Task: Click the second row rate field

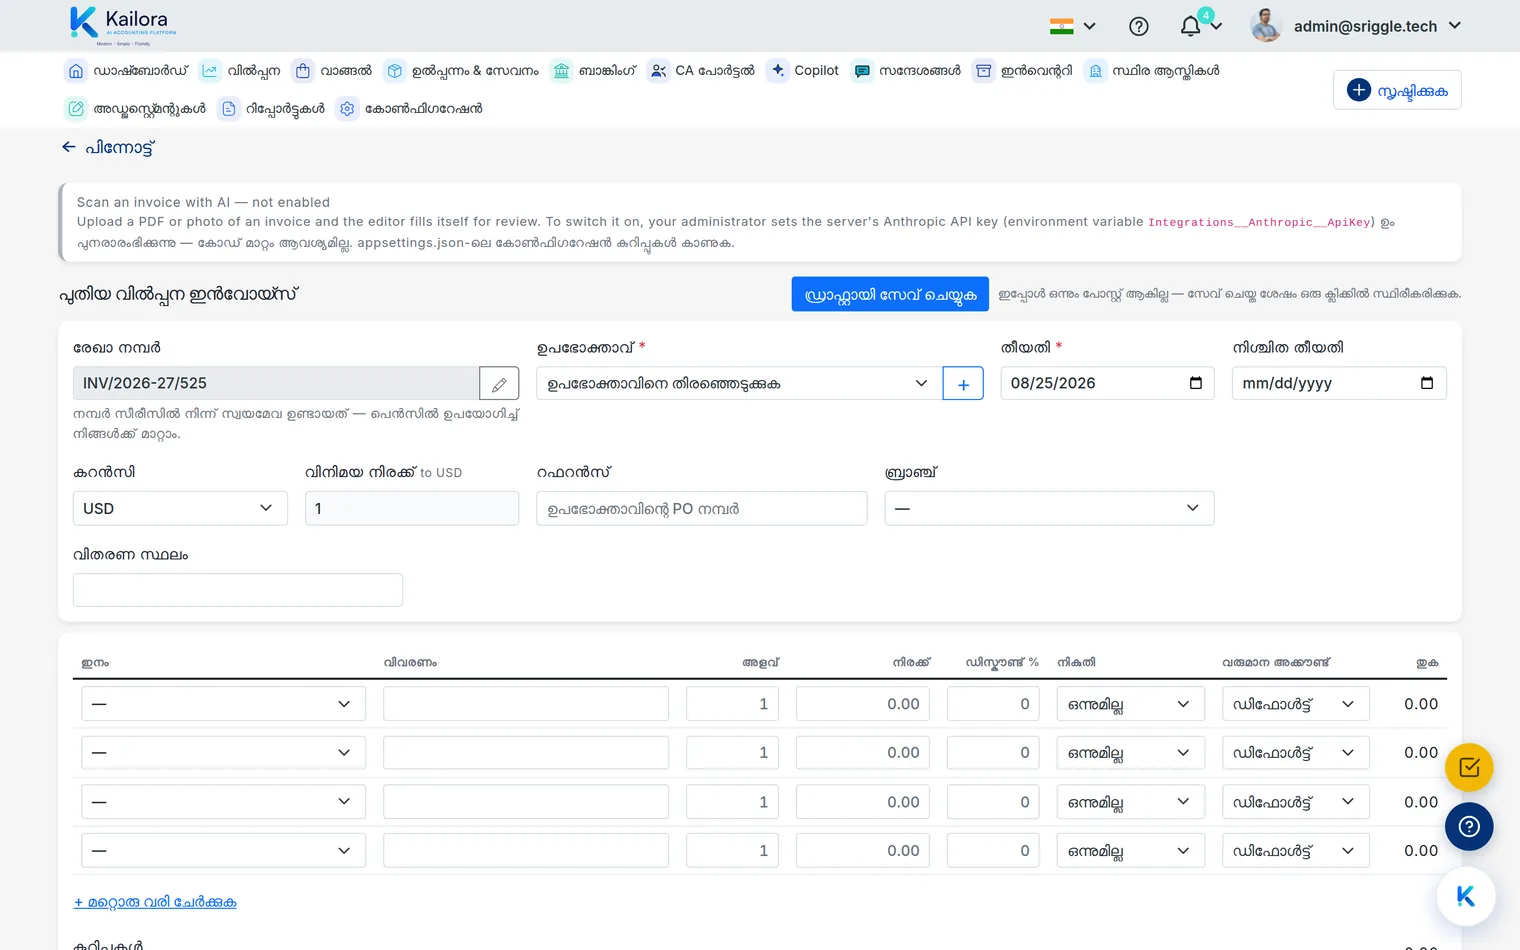Action: [x=863, y=753]
